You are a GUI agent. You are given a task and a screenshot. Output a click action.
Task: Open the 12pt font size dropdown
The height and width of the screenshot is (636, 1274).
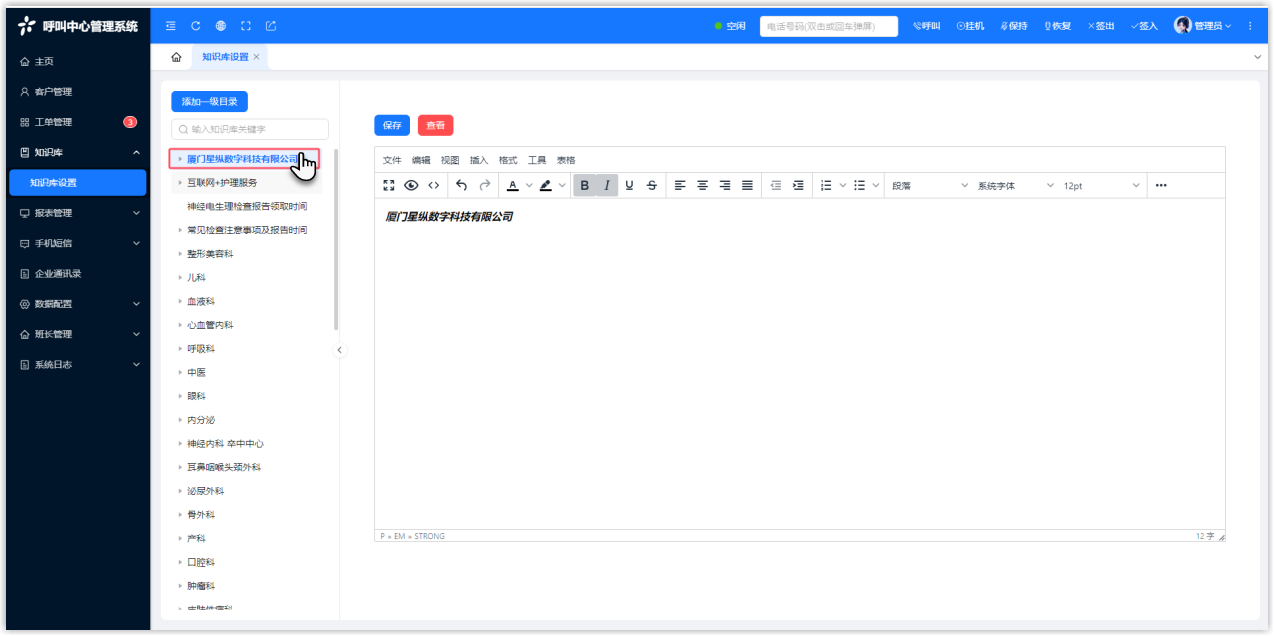point(1101,186)
